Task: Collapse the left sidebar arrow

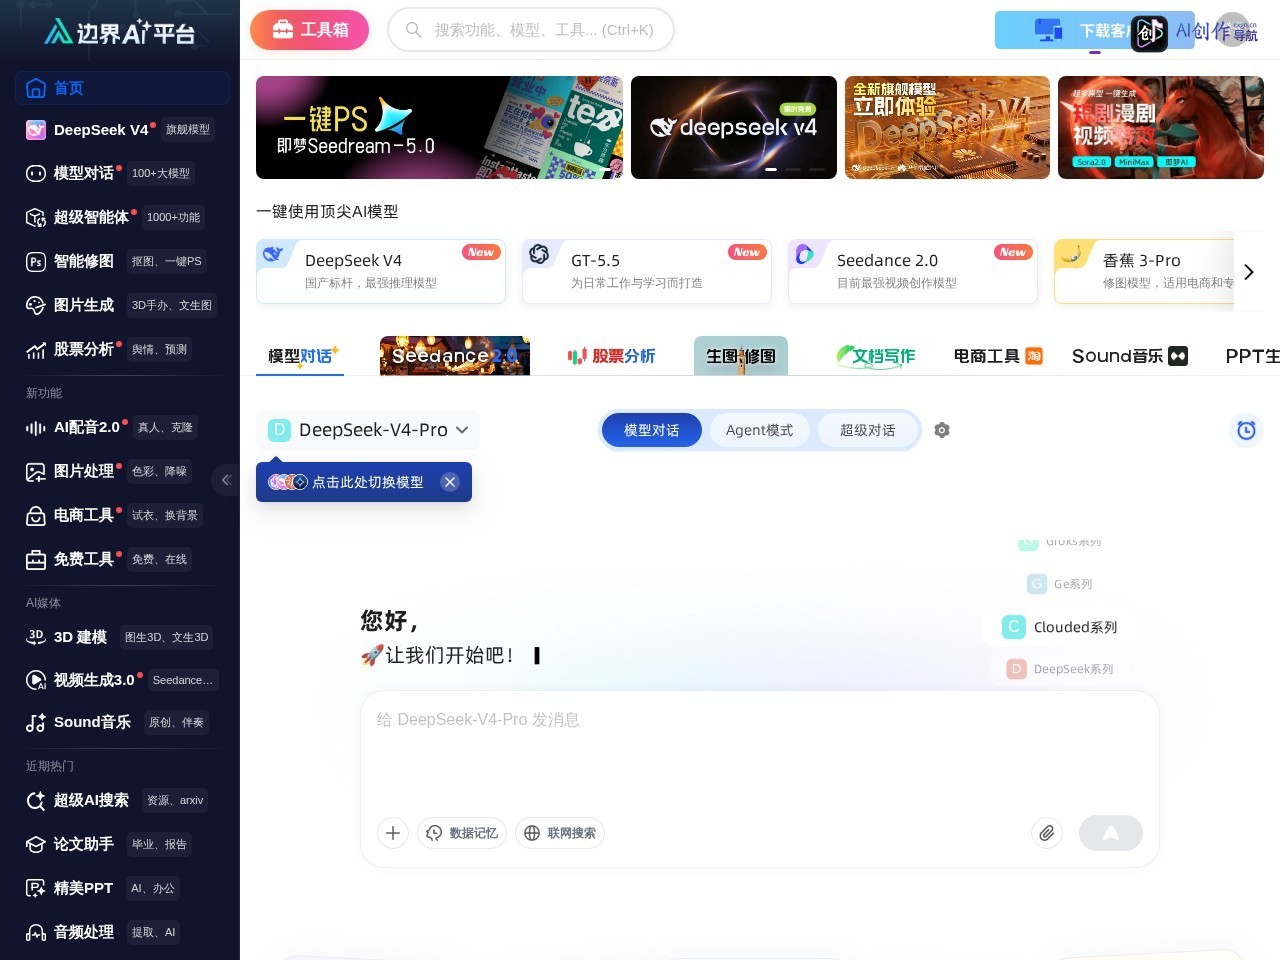Action: coord(226,480)
